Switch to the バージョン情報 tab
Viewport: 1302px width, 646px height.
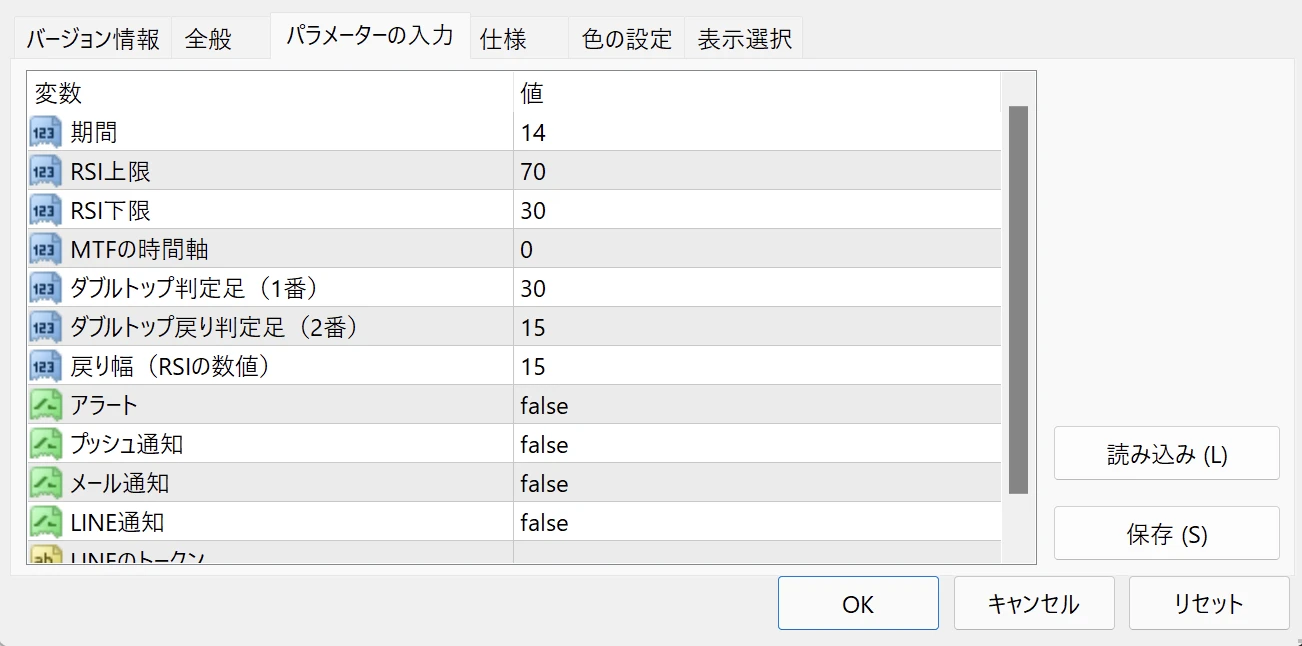click(93, 40)
